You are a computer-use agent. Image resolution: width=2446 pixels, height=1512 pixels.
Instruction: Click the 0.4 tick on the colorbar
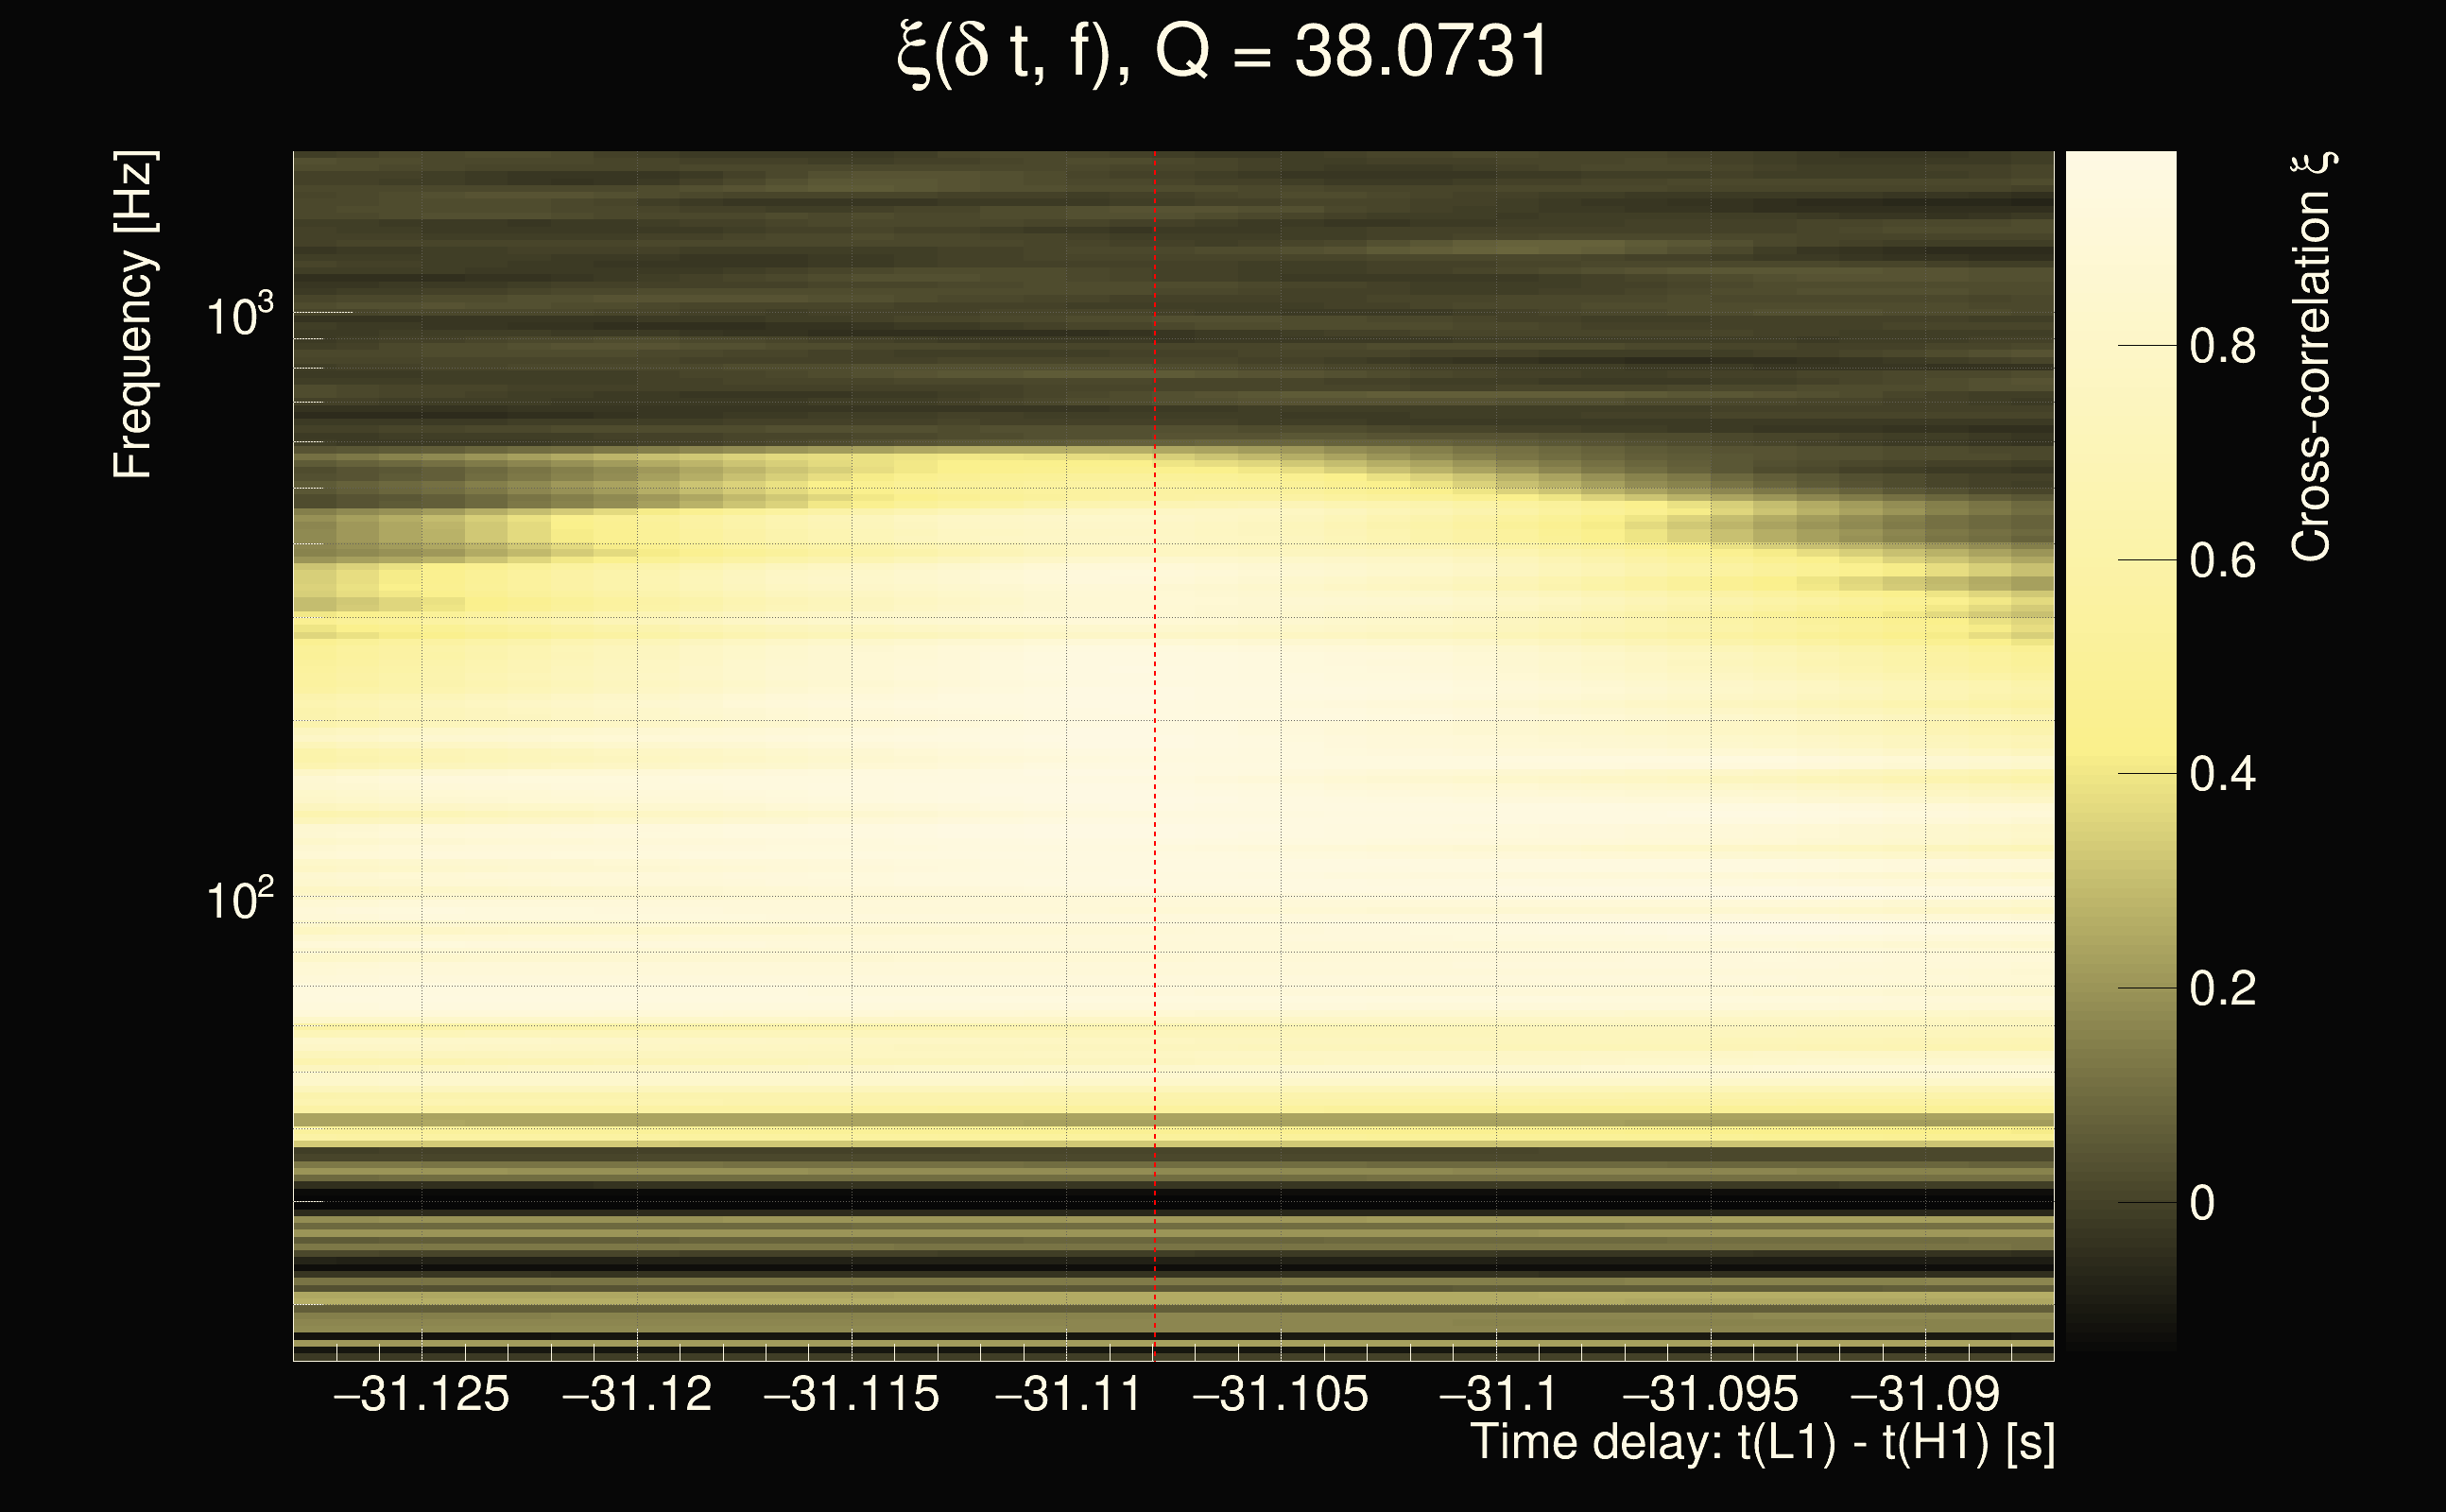click(x=2222, y=774)
